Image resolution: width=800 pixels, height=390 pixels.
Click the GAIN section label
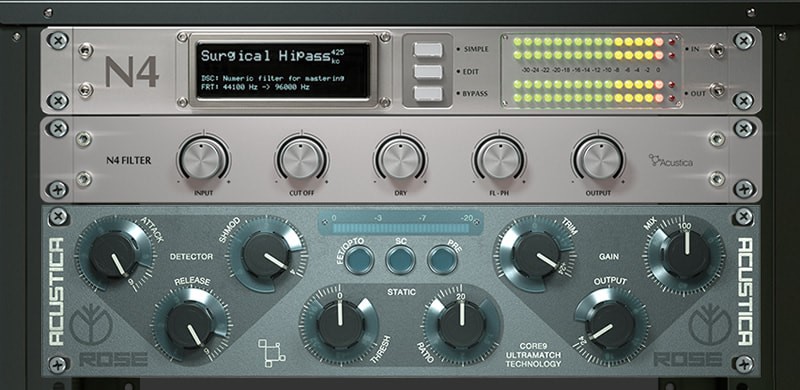click(609, 257)
